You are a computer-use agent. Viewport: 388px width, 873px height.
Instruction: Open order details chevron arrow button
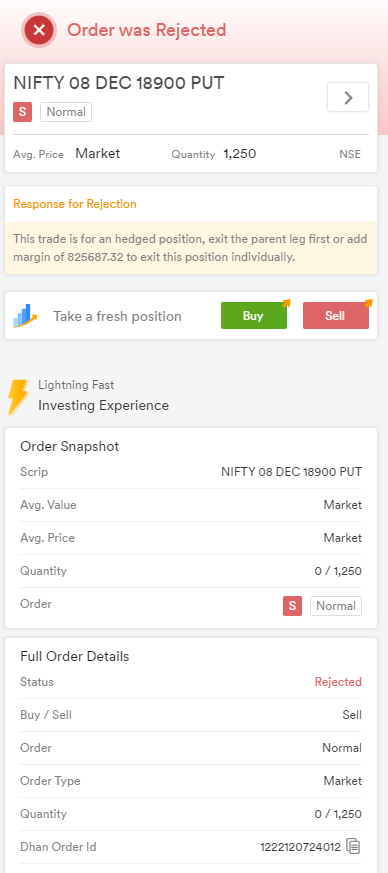coord(348,97)
